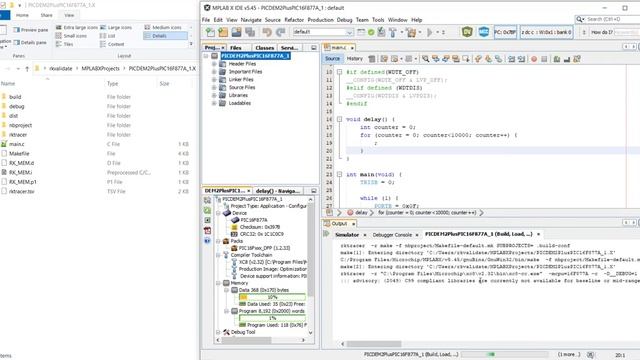The image size is (640, 360).
Task: Click the Quick Search input field
Action: 612,19
